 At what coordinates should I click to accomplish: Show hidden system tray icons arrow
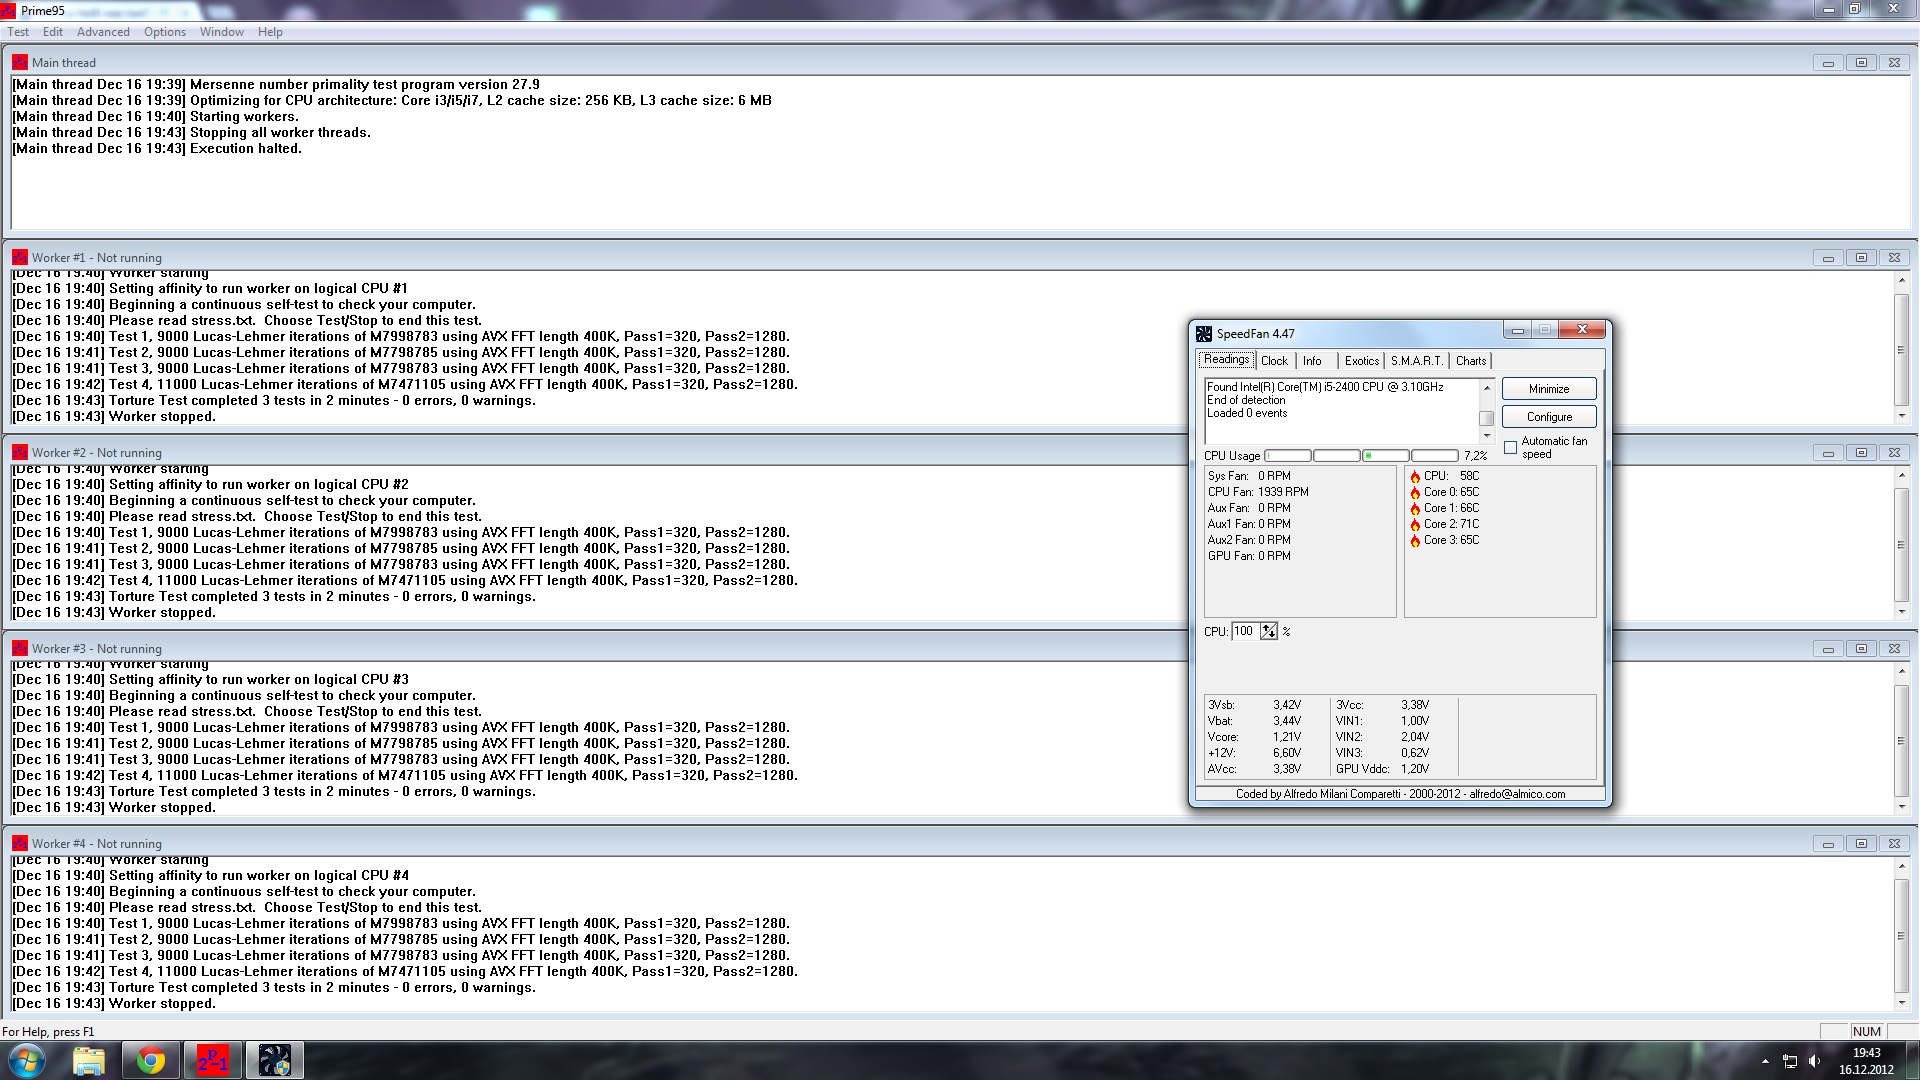click(1765, 1060)
